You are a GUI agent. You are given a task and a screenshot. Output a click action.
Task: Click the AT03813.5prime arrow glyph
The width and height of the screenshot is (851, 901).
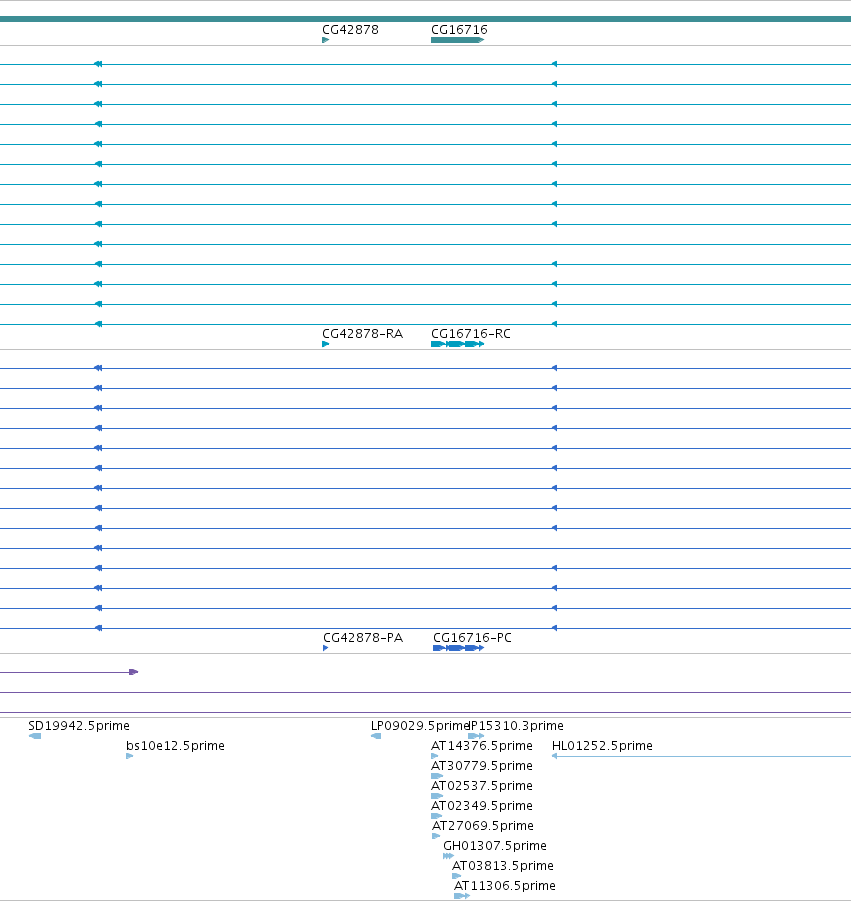click(x=457, y=876)
